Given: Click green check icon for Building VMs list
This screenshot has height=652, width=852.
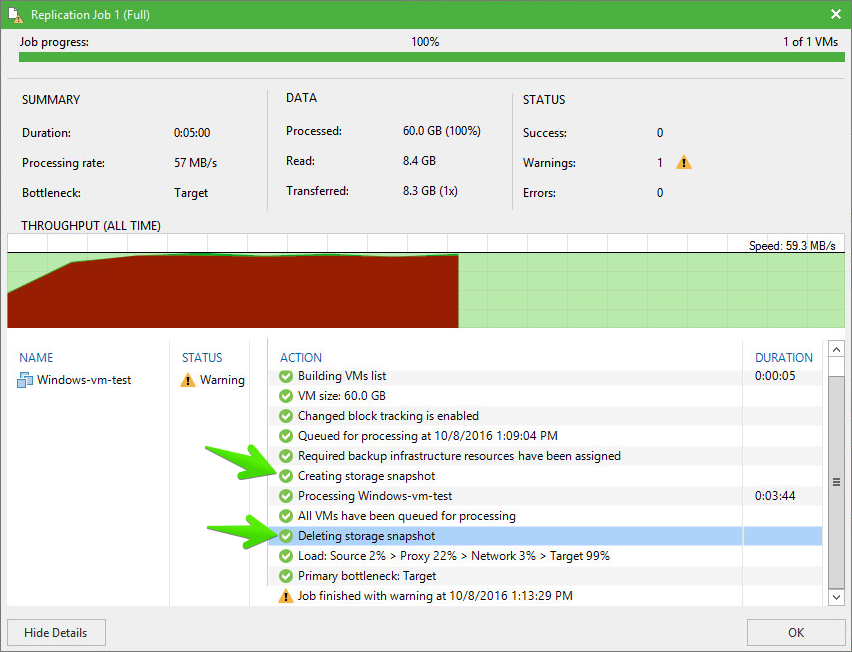Looking at the screenshot, I should tap(286, 376).
